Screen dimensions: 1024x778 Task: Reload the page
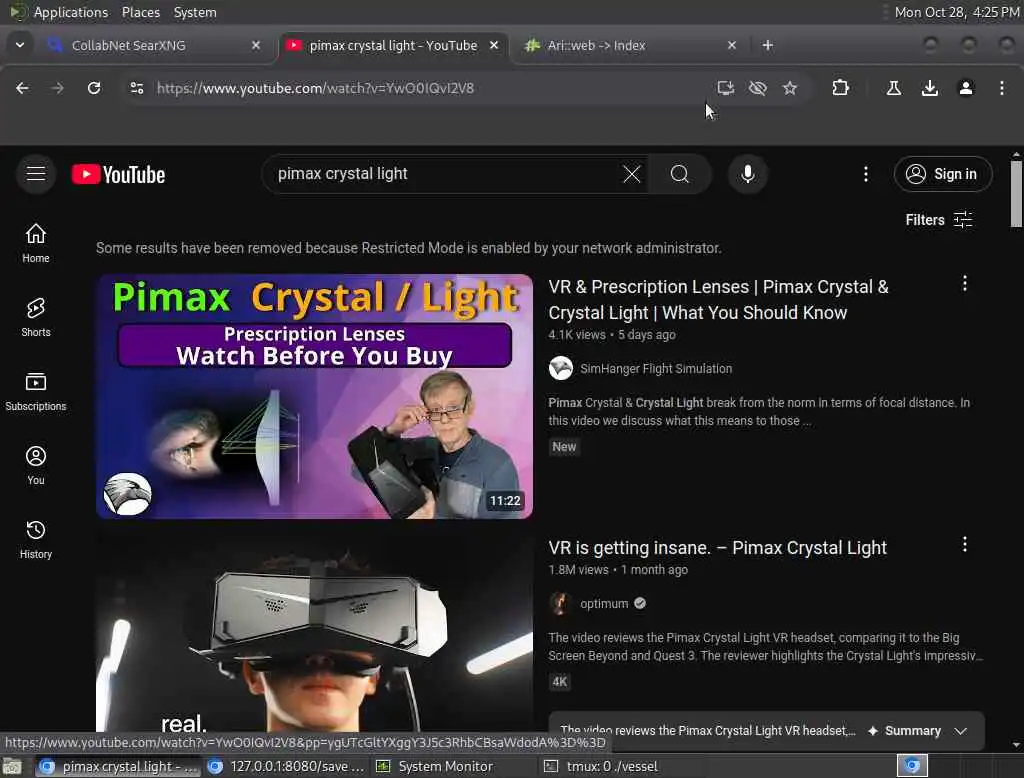[x=94, y=88]
